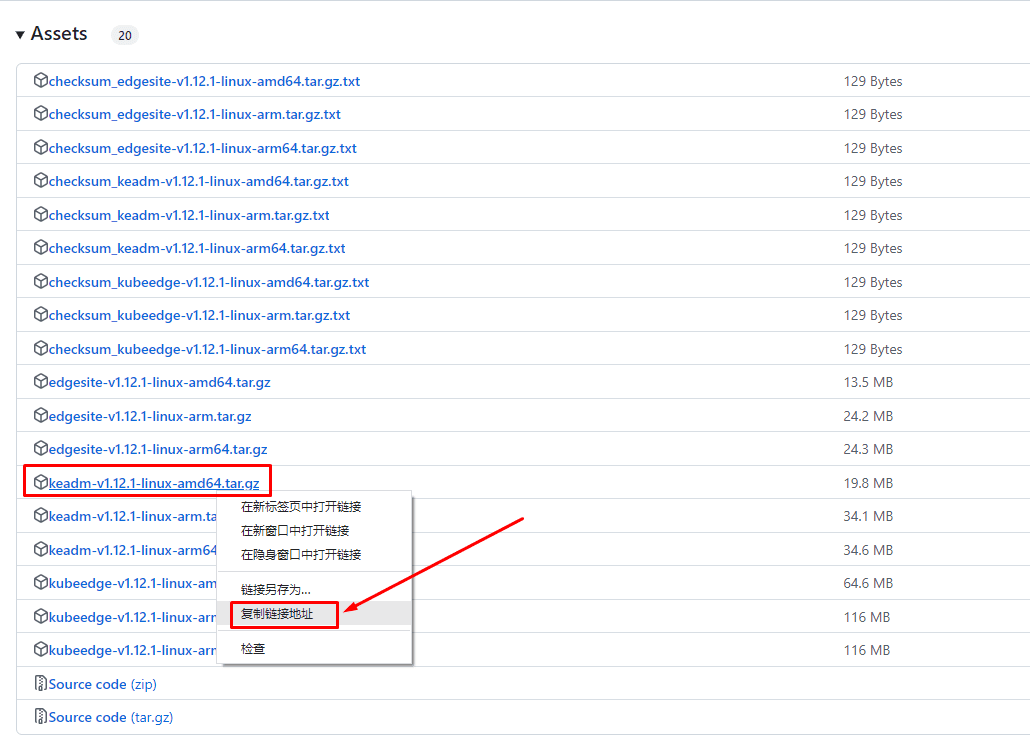The height and width of the screenshot is (736, 1030).
Task: Download edgesite-v1.12.1-linux-amd64.tar.gz
Action: coord(160,382)
